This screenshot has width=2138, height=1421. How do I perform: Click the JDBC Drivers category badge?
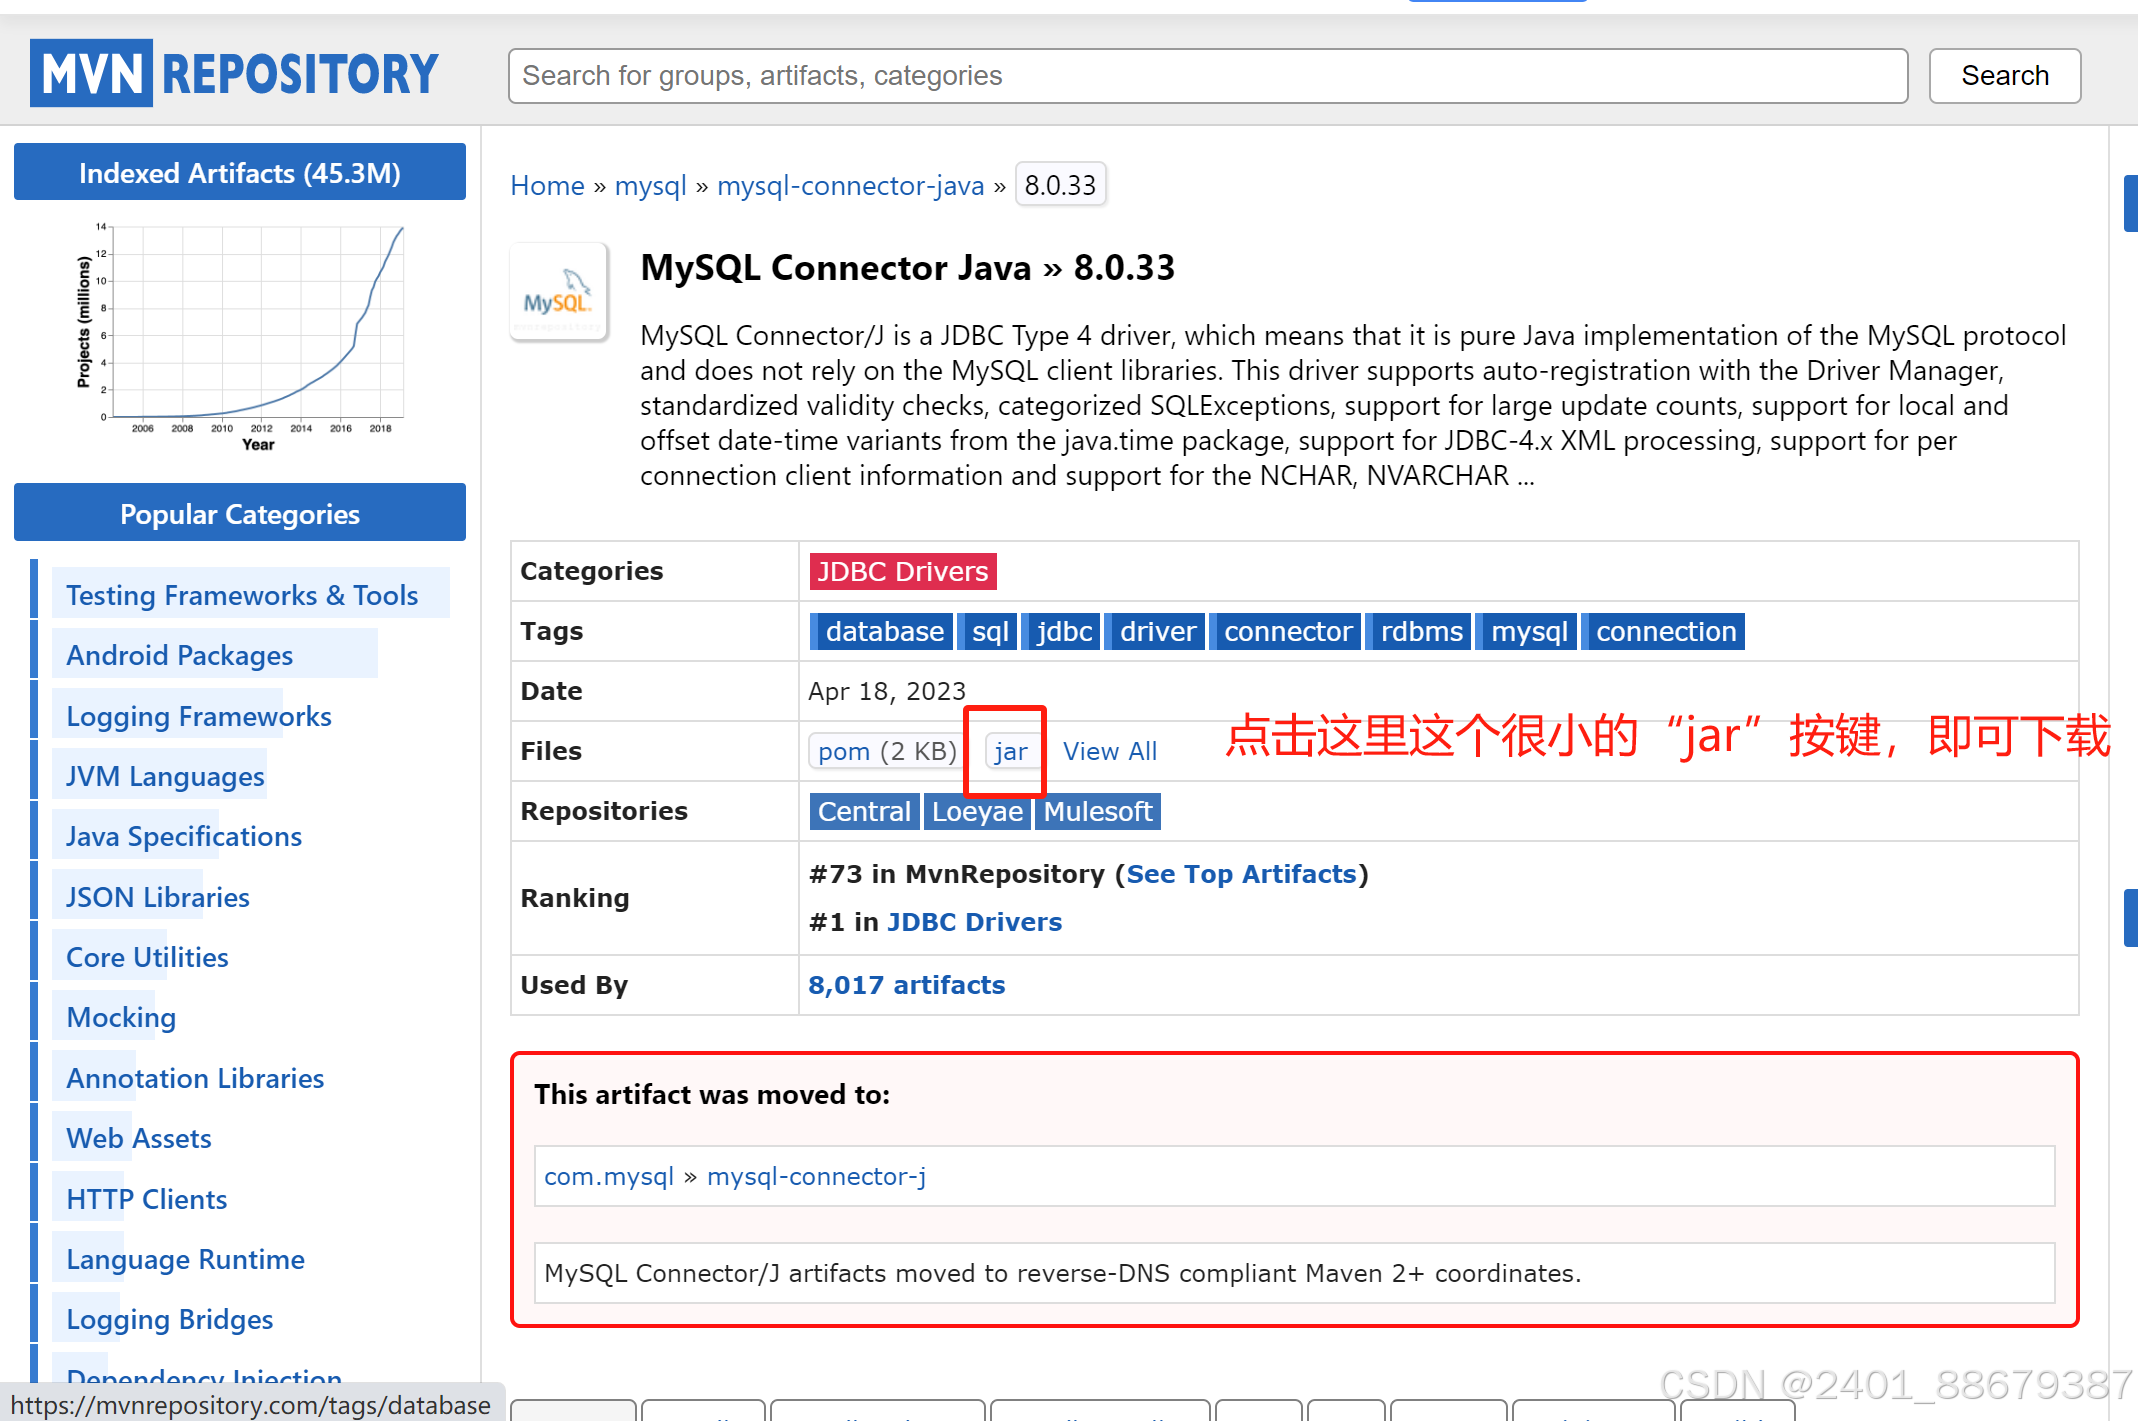902,572
